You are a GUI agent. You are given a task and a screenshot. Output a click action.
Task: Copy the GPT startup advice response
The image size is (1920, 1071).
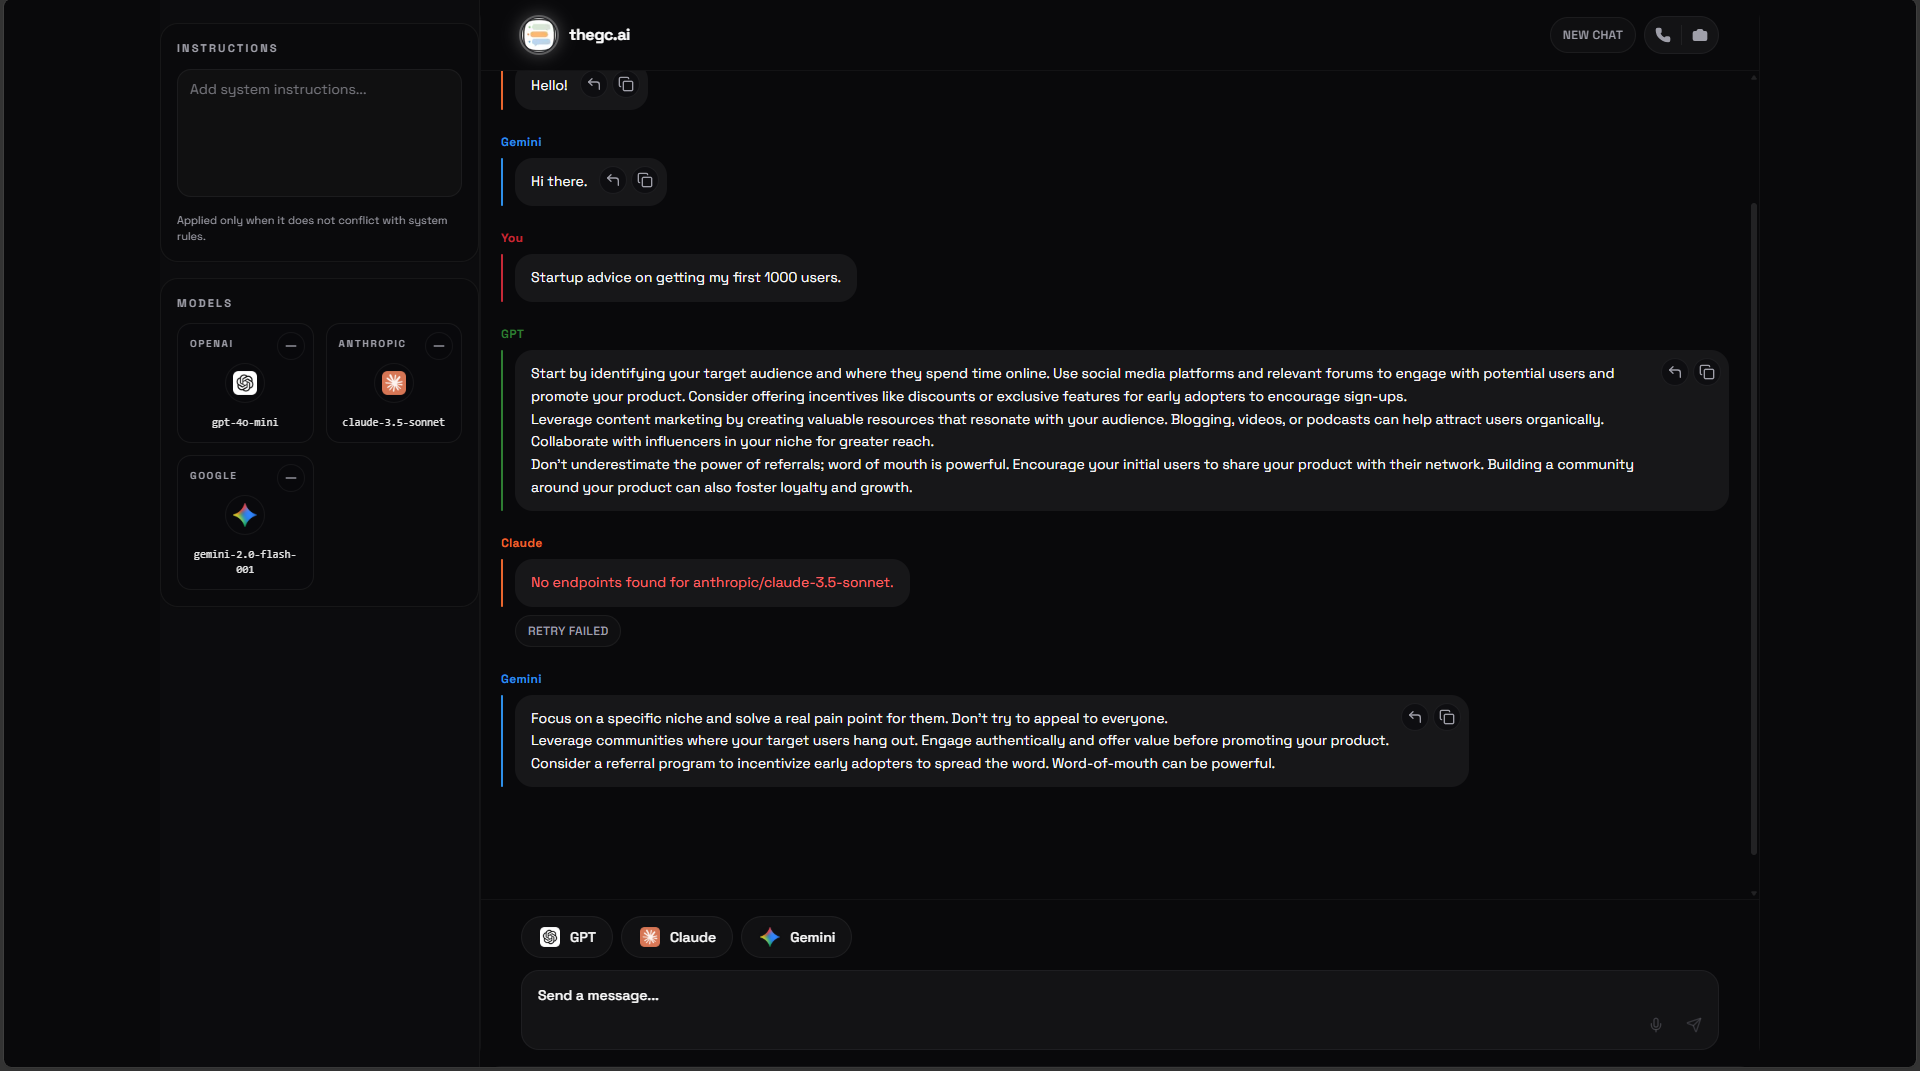point(1707,373)
